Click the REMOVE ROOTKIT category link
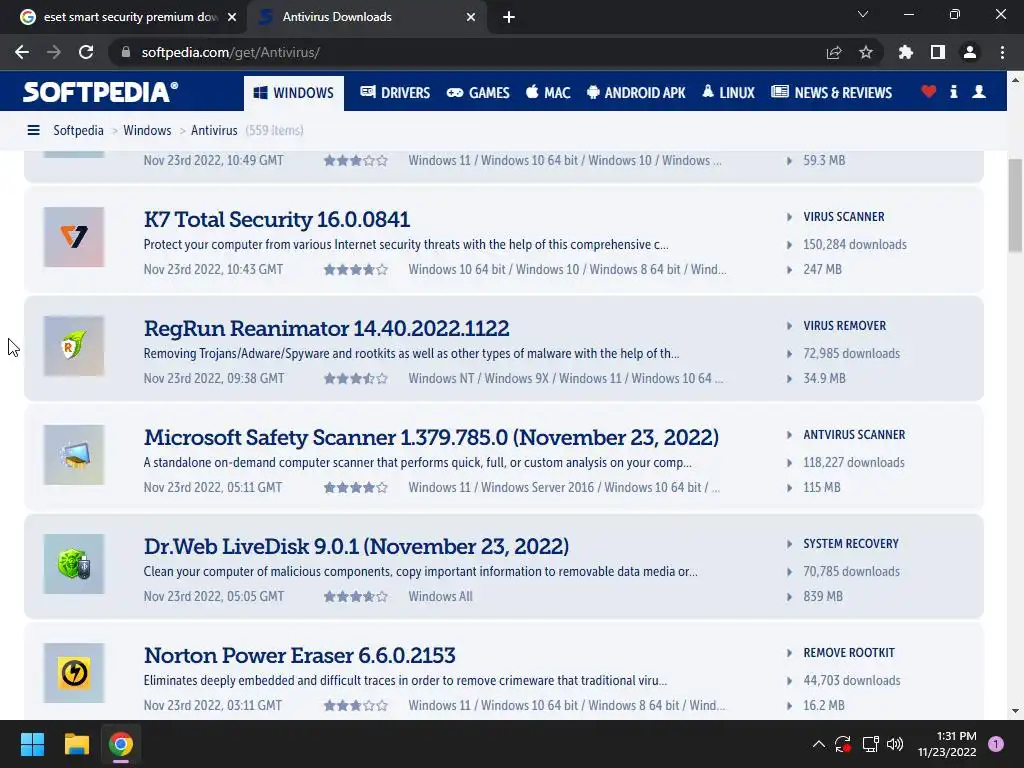The image size is (1024, 768). 849,653
